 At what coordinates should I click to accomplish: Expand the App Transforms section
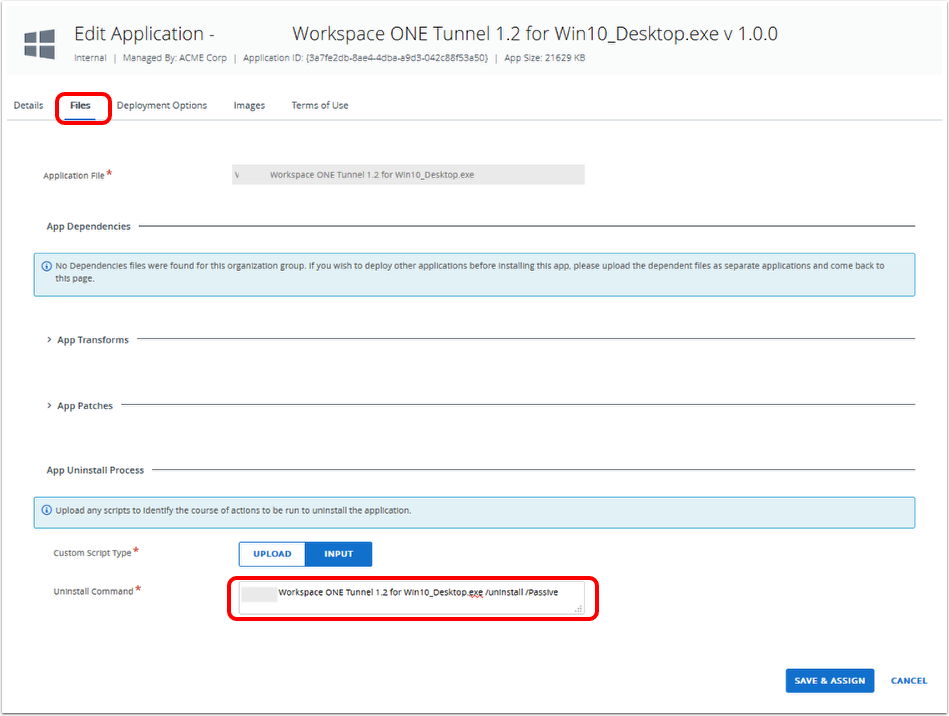88,340
